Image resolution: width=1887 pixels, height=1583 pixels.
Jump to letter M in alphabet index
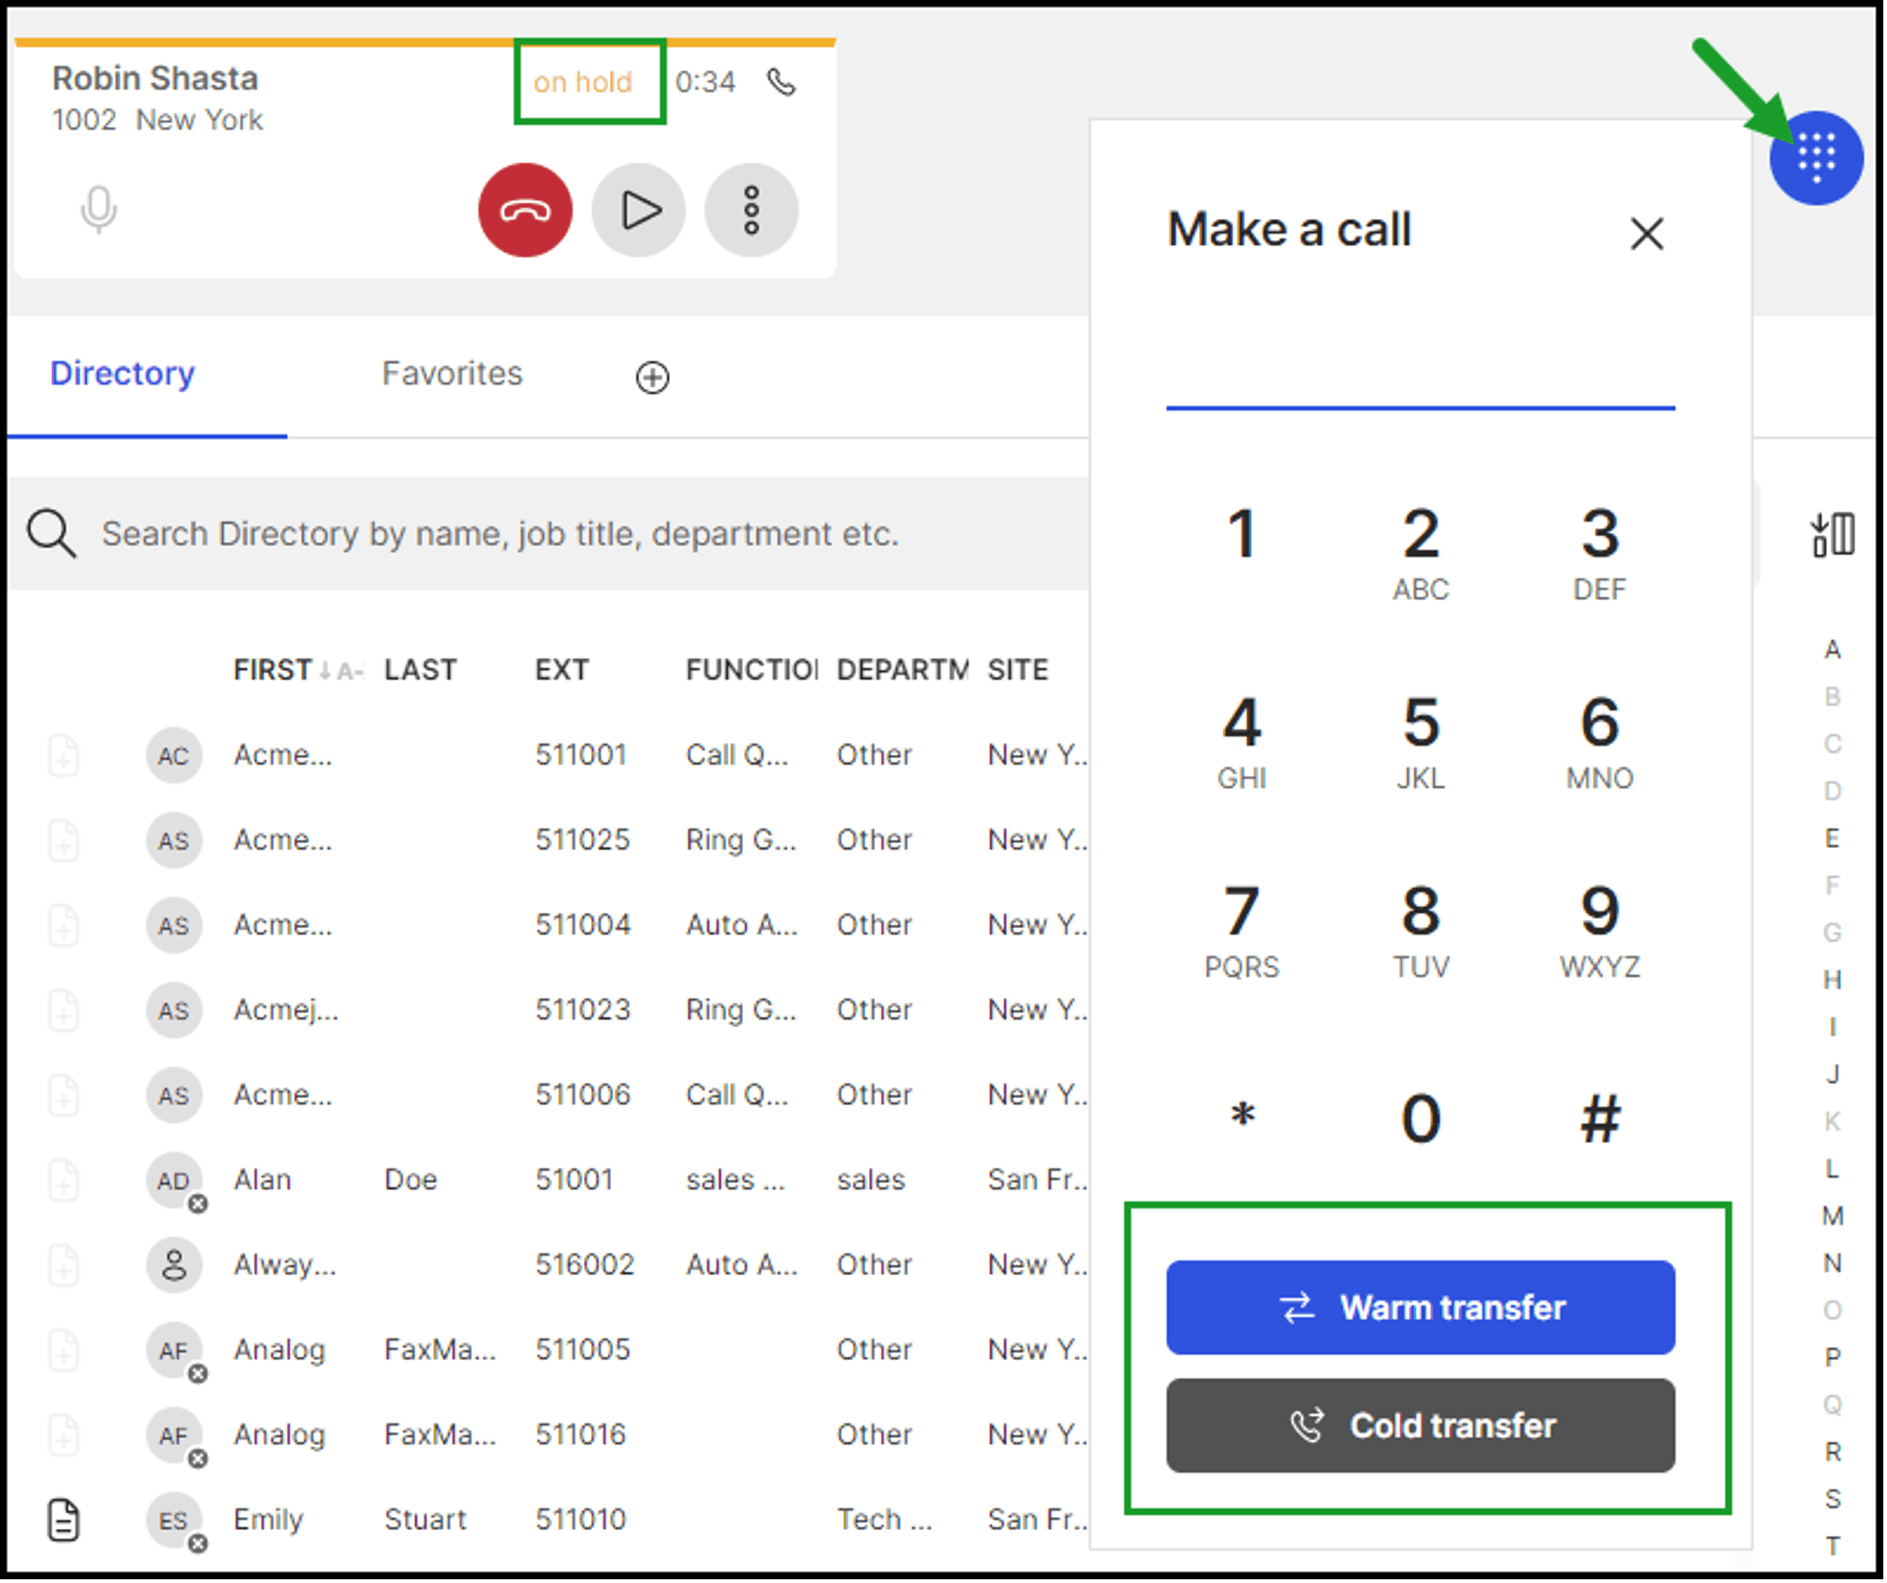click(1832, 1216)
